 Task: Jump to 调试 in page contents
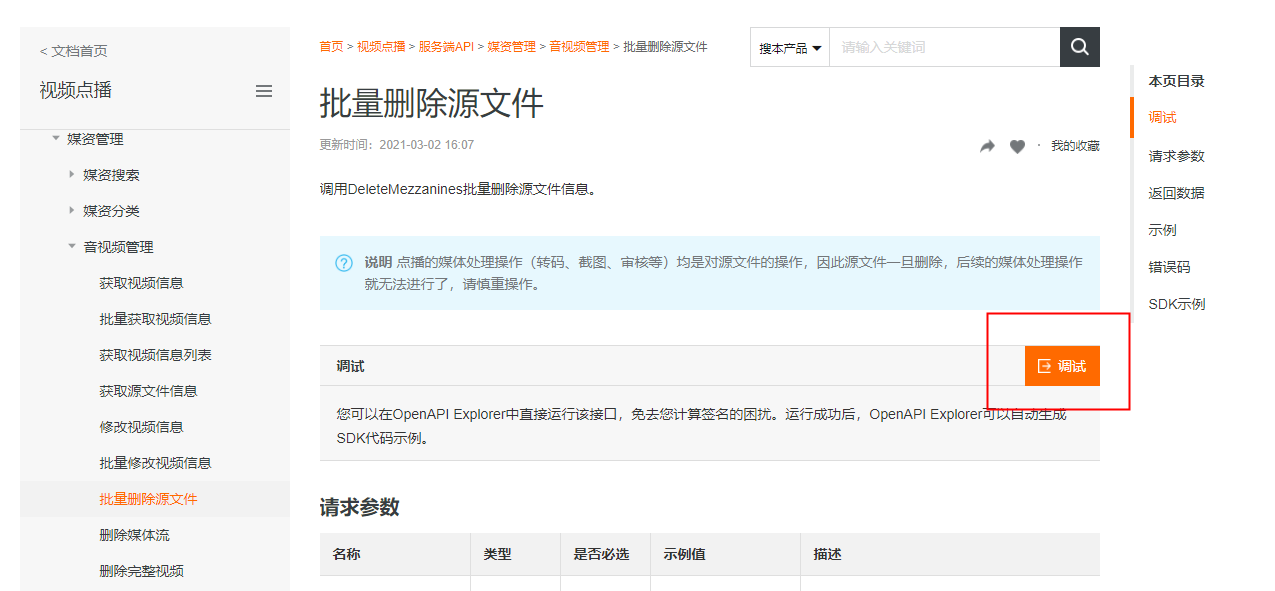1162,118
